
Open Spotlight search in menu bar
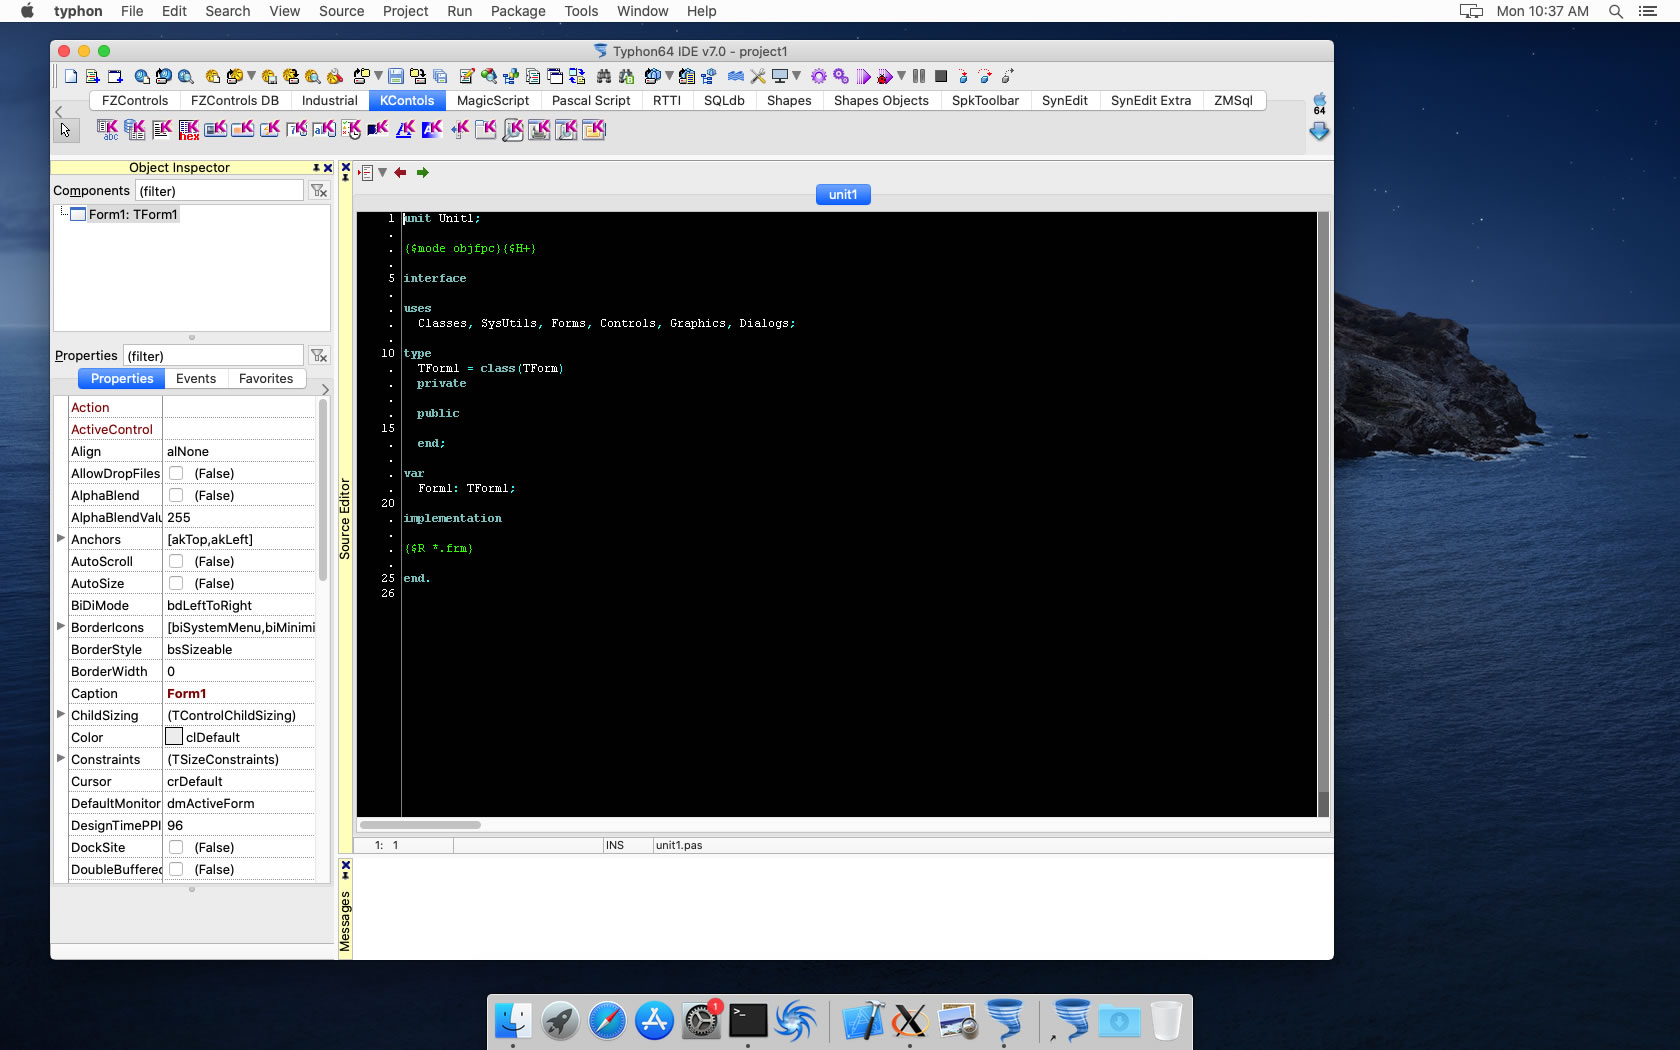[1615, 11]
